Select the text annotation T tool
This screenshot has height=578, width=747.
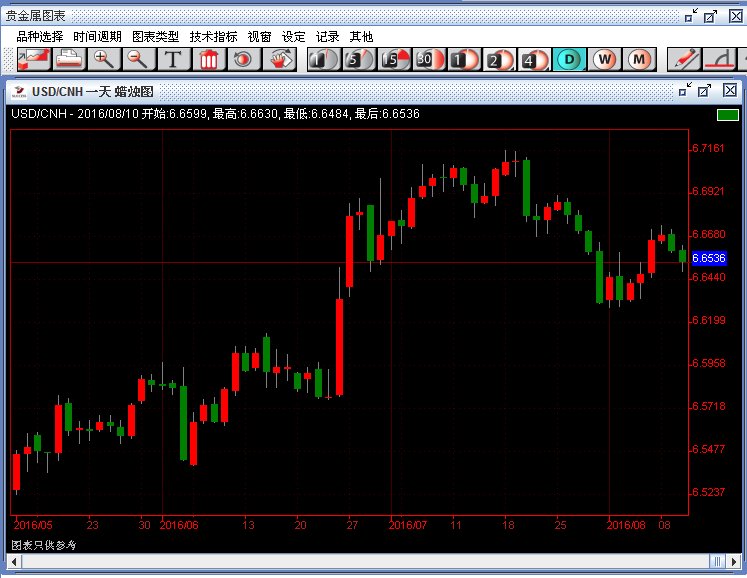[x=173, y=60]
